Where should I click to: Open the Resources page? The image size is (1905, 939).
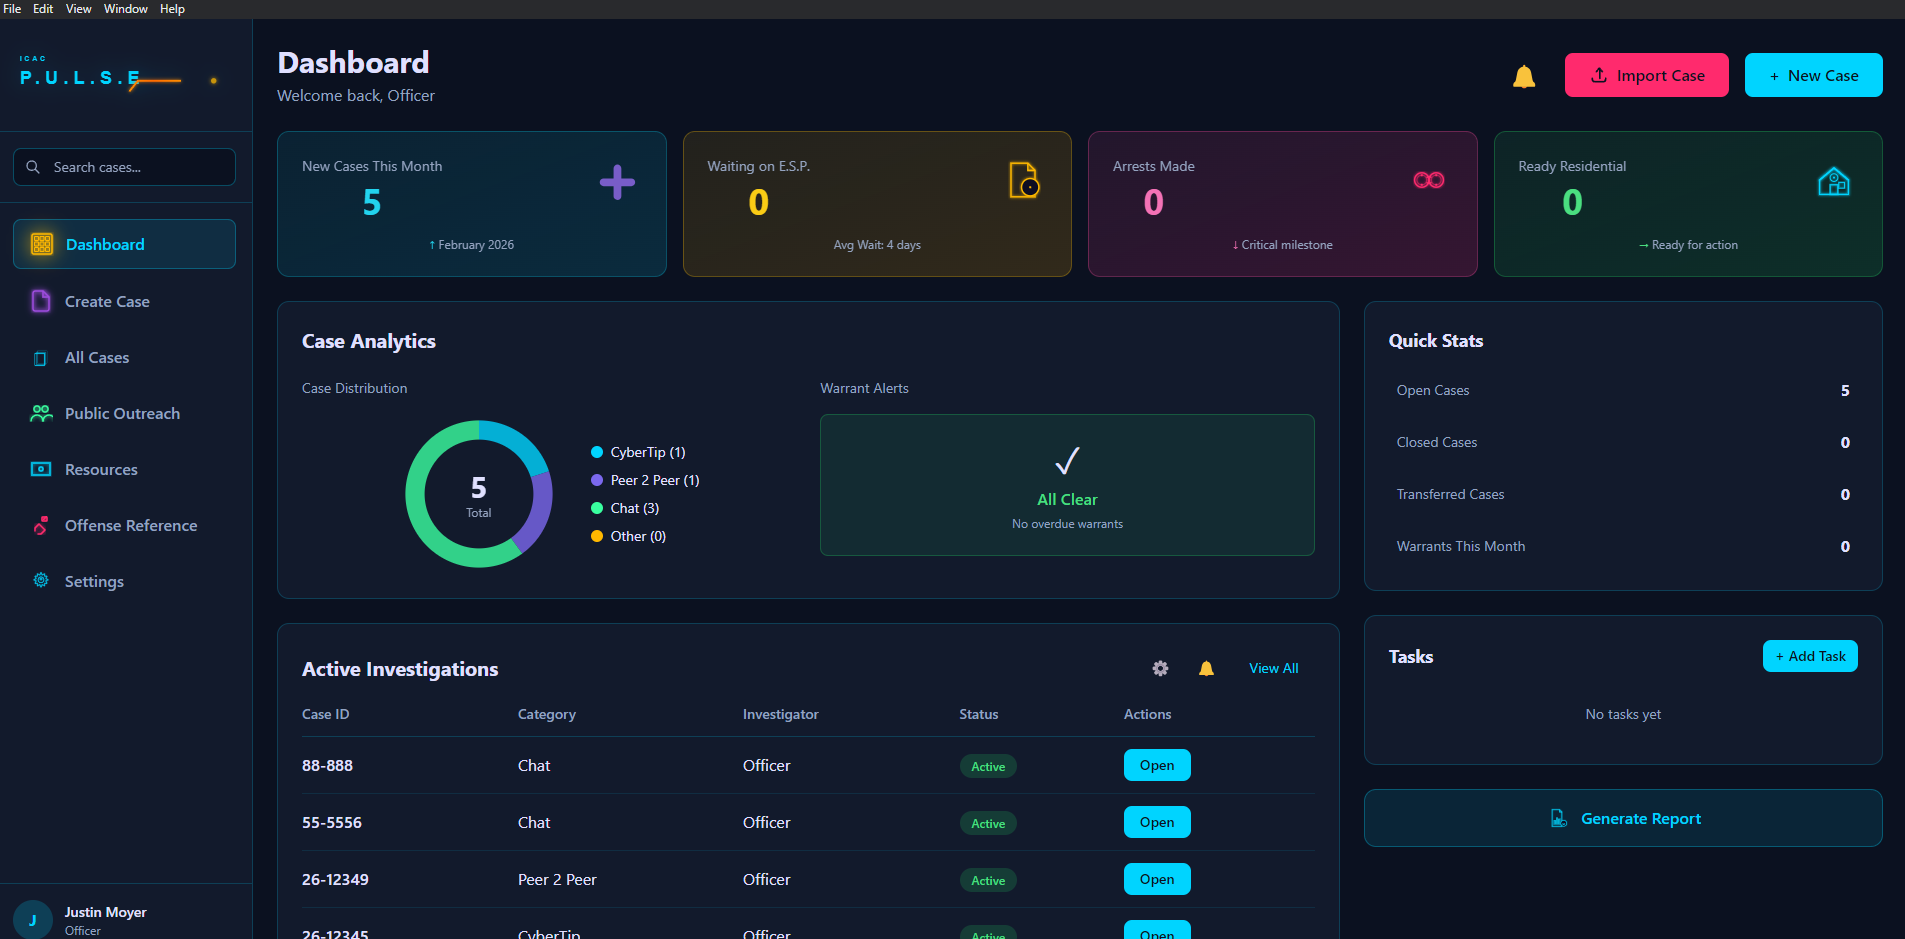(124, 469)
